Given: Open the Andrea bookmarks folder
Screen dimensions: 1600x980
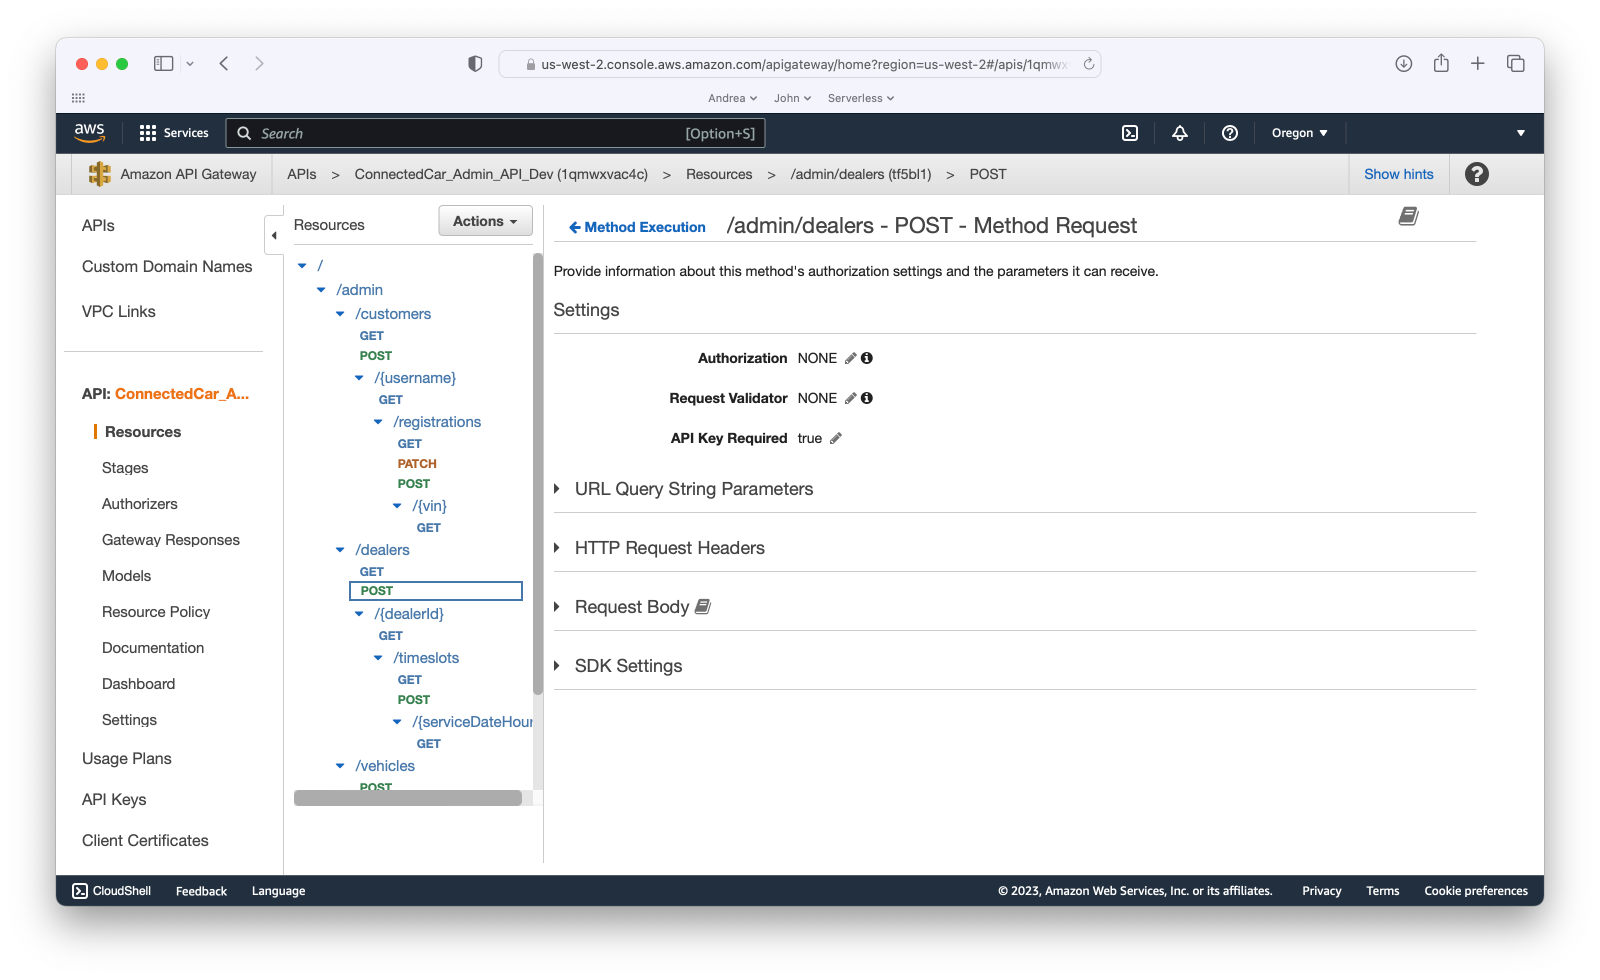Looking at the screenshot, I should pos(732,98).
